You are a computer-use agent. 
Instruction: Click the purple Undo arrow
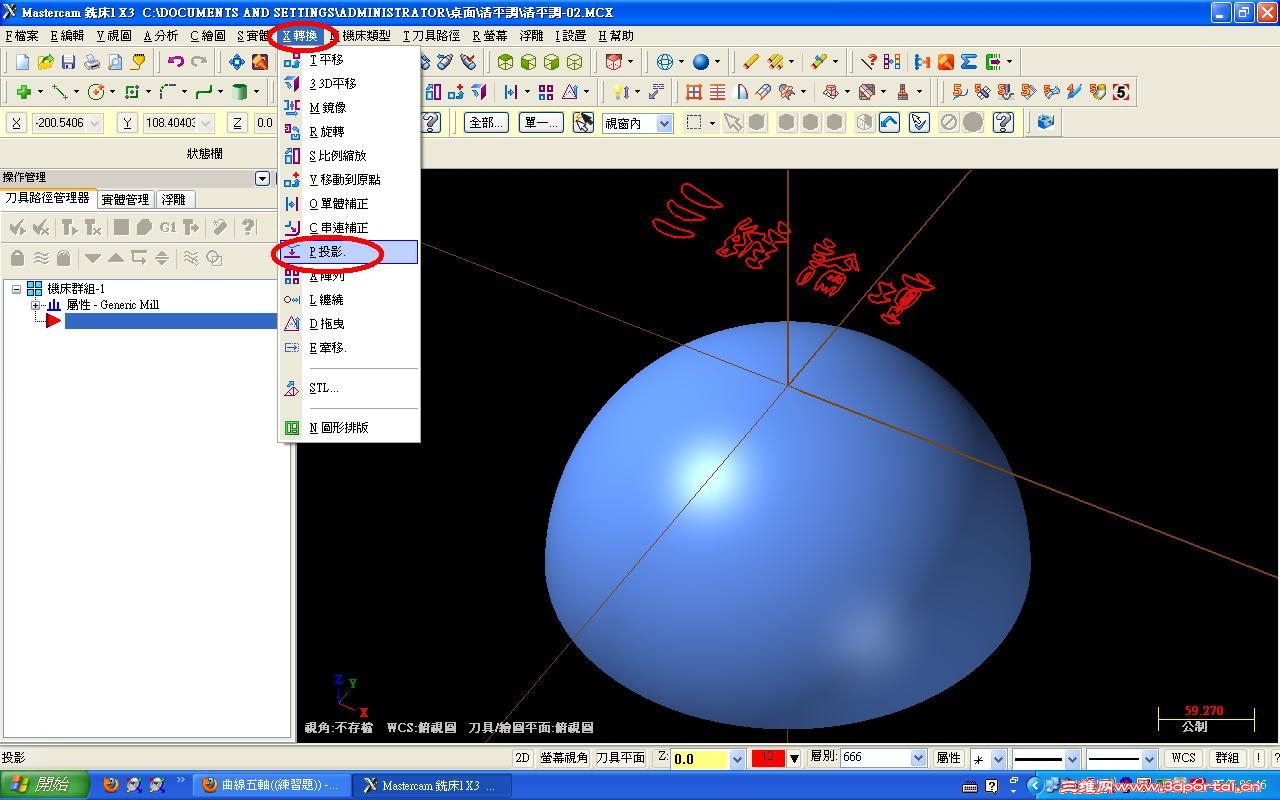pos(176,62)
